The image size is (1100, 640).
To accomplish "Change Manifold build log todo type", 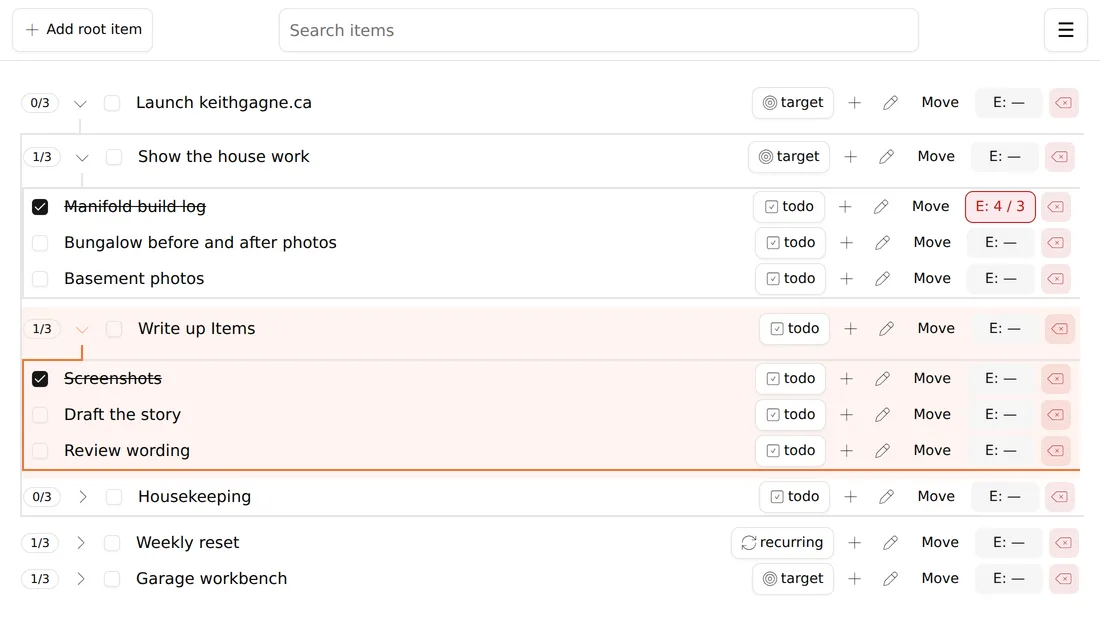I will point(789,207).
